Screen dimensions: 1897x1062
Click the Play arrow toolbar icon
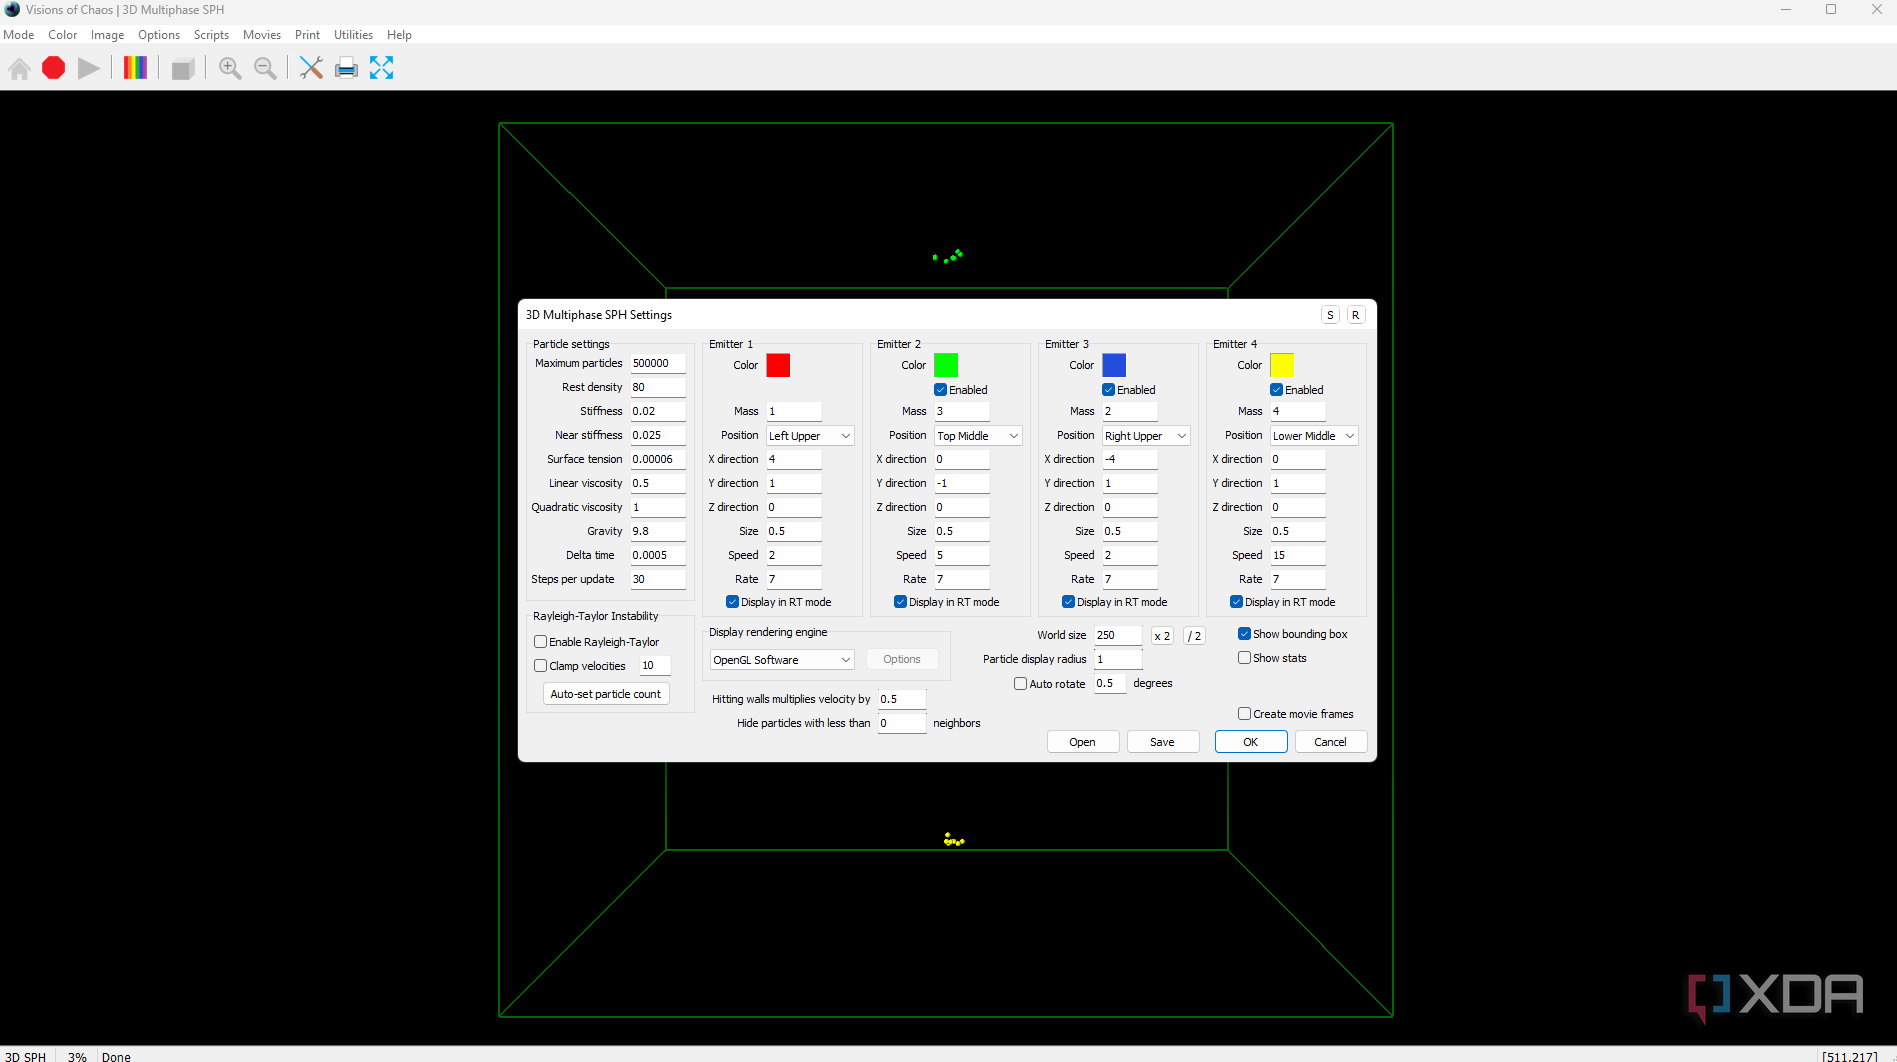pos(89,68)
